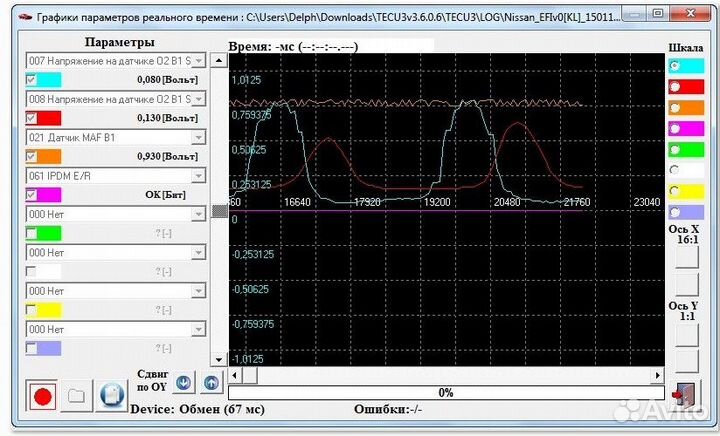Shift graph up along OY axis
Viewport: 720px width, 436px height.
click(209, 382)
